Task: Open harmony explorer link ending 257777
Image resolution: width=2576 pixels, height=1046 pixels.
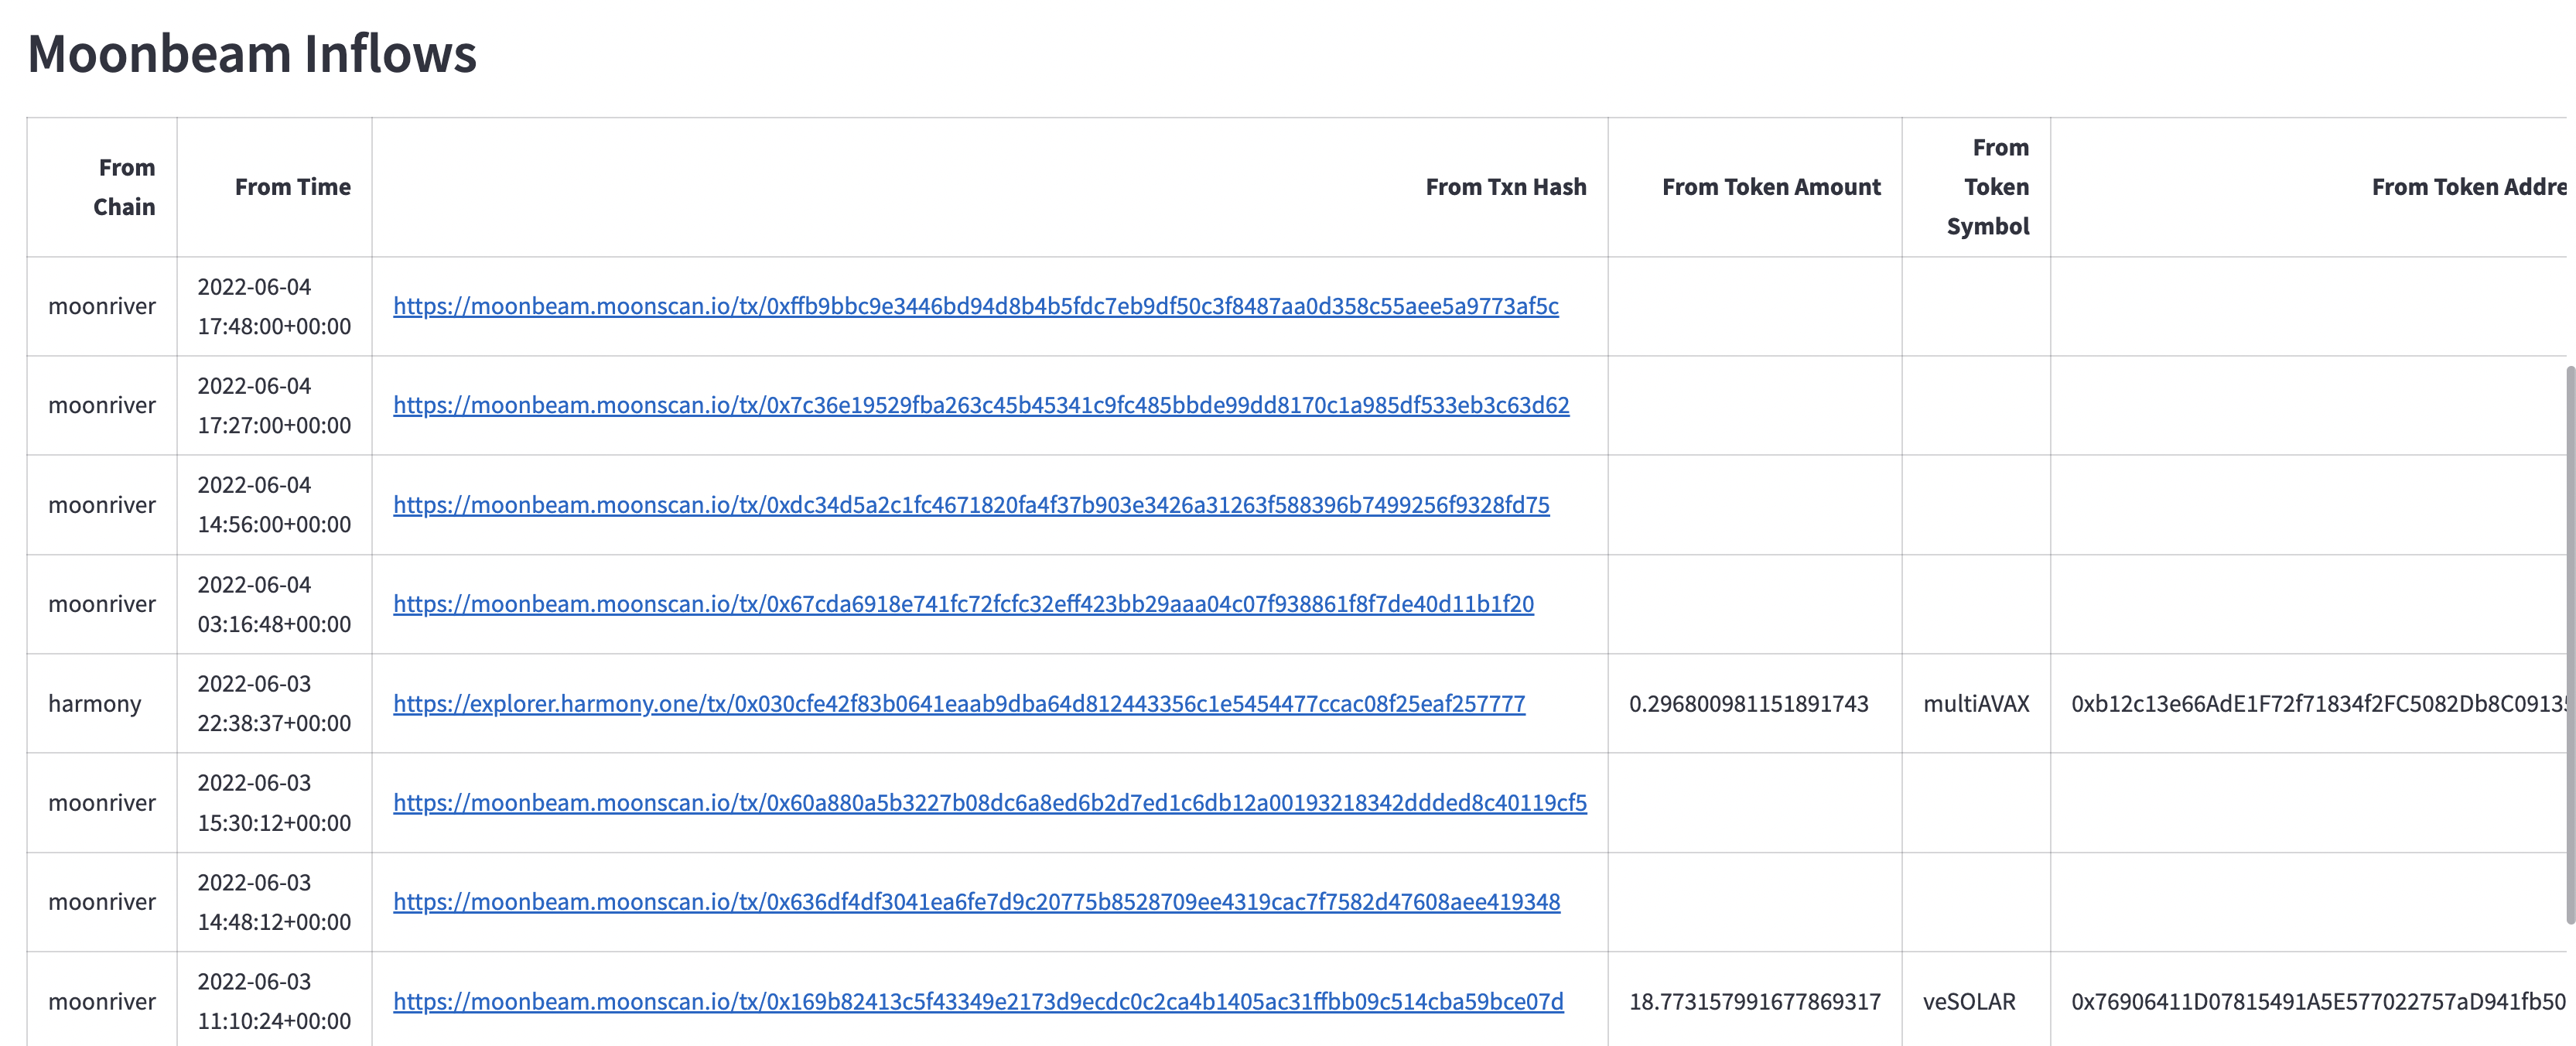Action: pos(958,704)
